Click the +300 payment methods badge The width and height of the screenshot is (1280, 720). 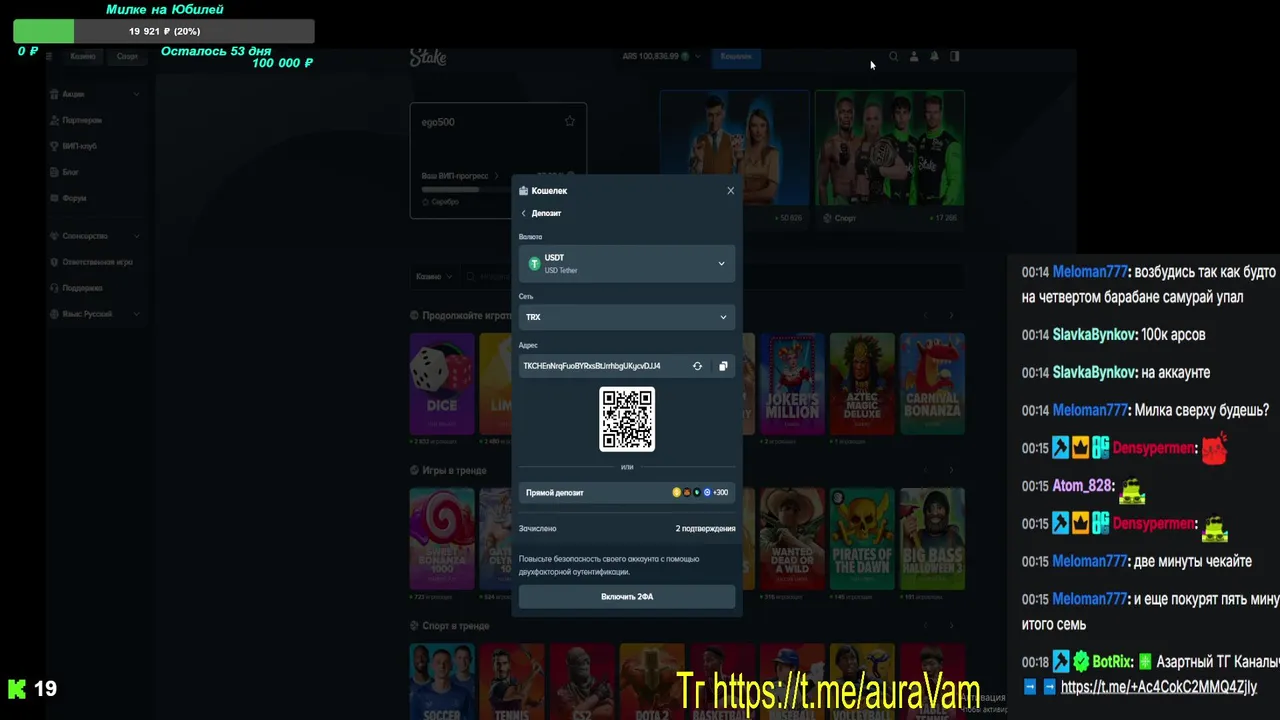[700, 492]
